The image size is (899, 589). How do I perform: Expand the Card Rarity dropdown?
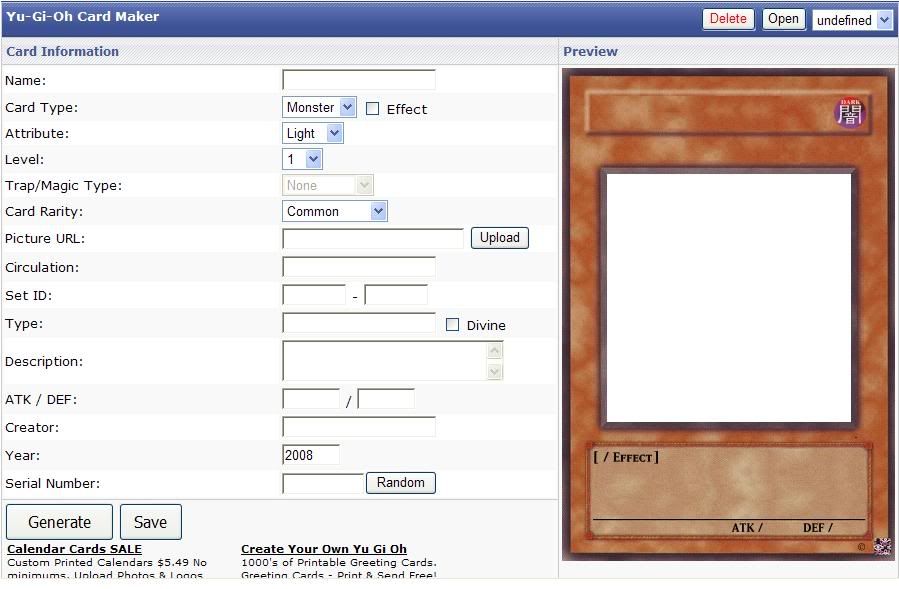335,211
